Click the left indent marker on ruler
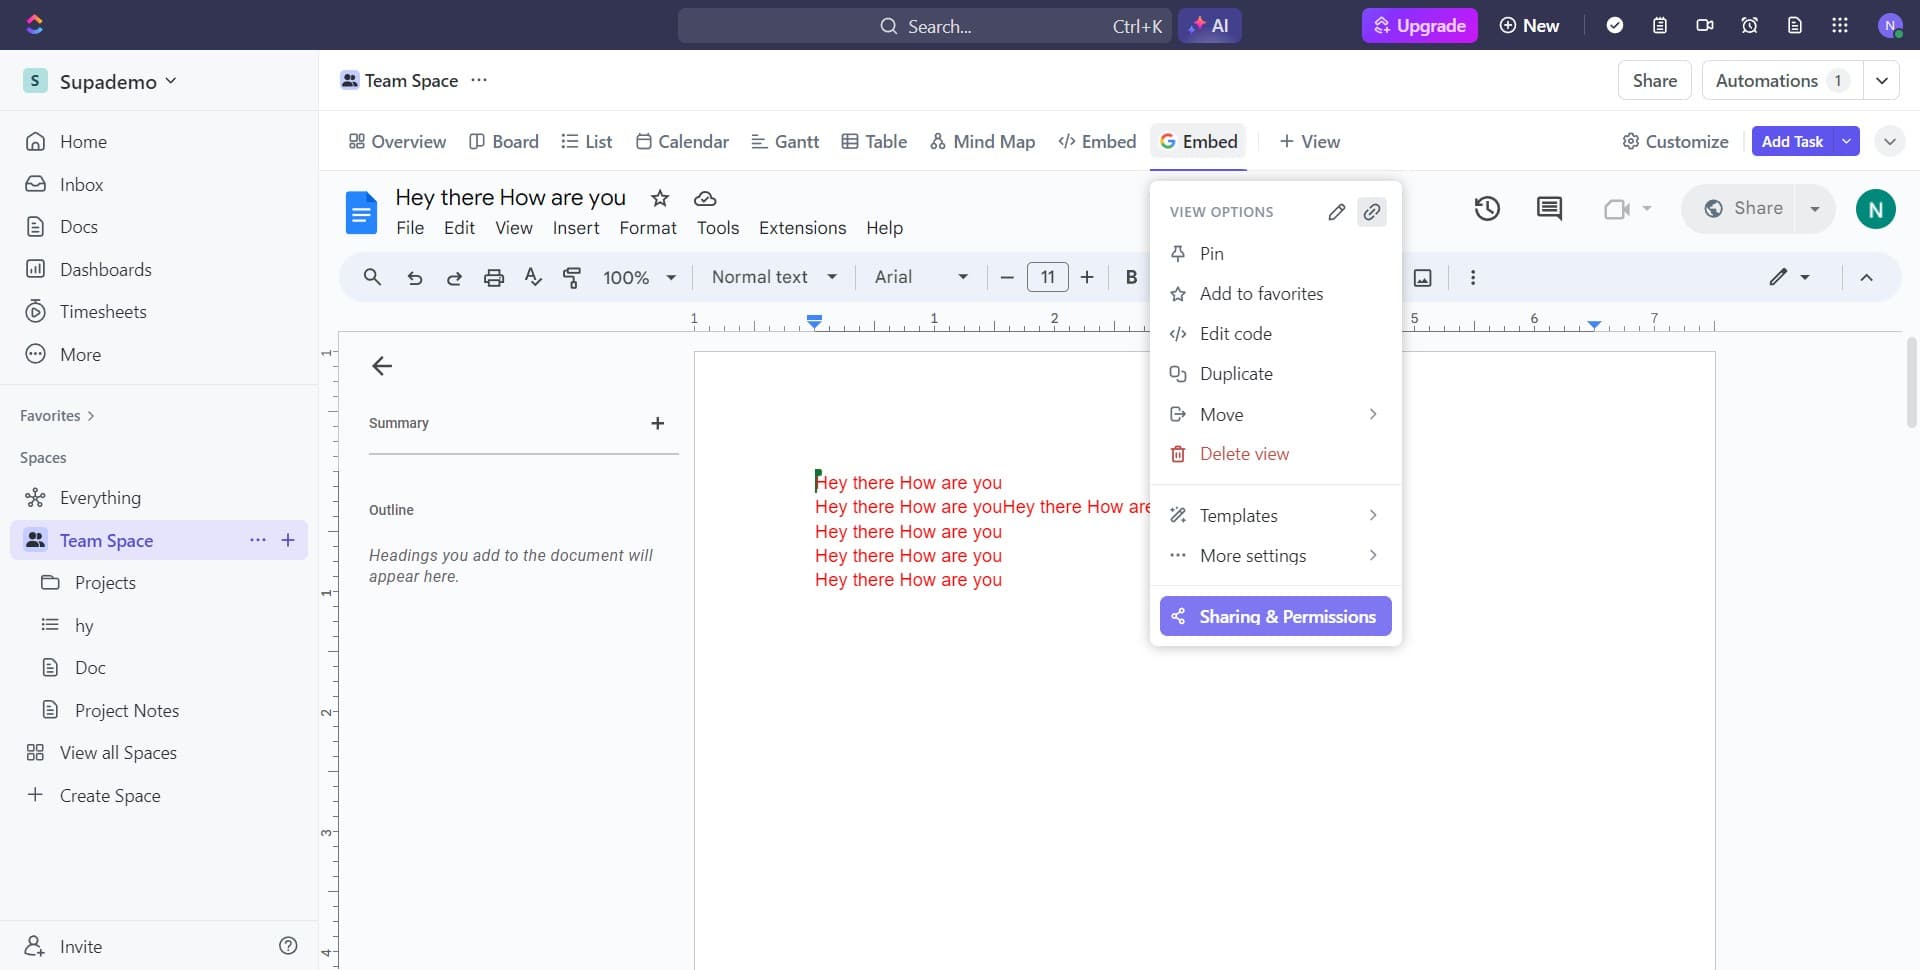This screenshot has width=1920, height=970. click(815, 323)
